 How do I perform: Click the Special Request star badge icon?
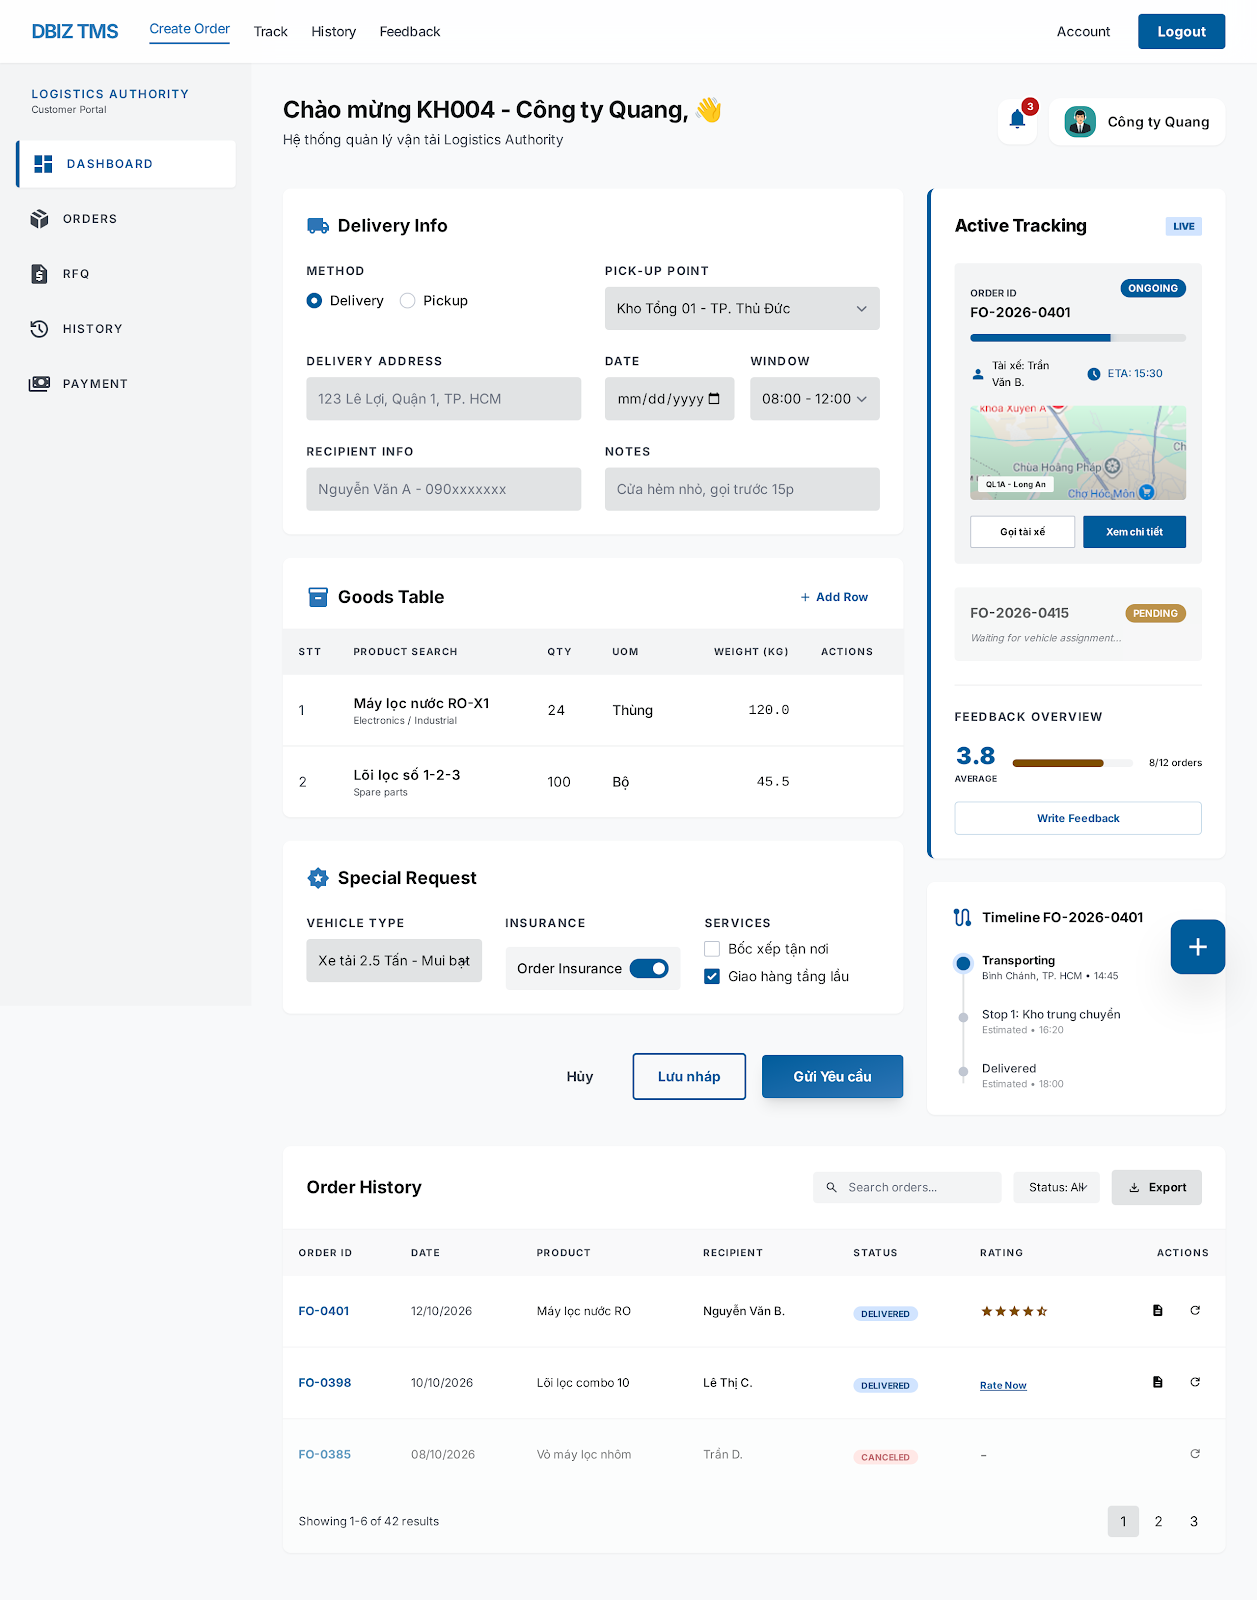(318, 878)
